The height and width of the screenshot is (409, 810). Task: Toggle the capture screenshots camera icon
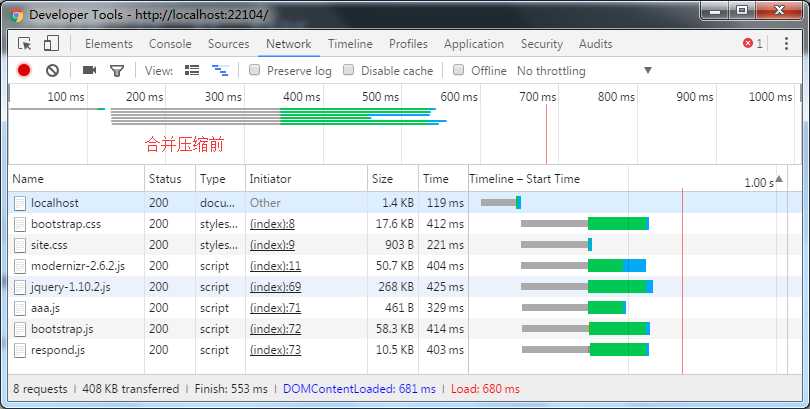click(89, 70)
